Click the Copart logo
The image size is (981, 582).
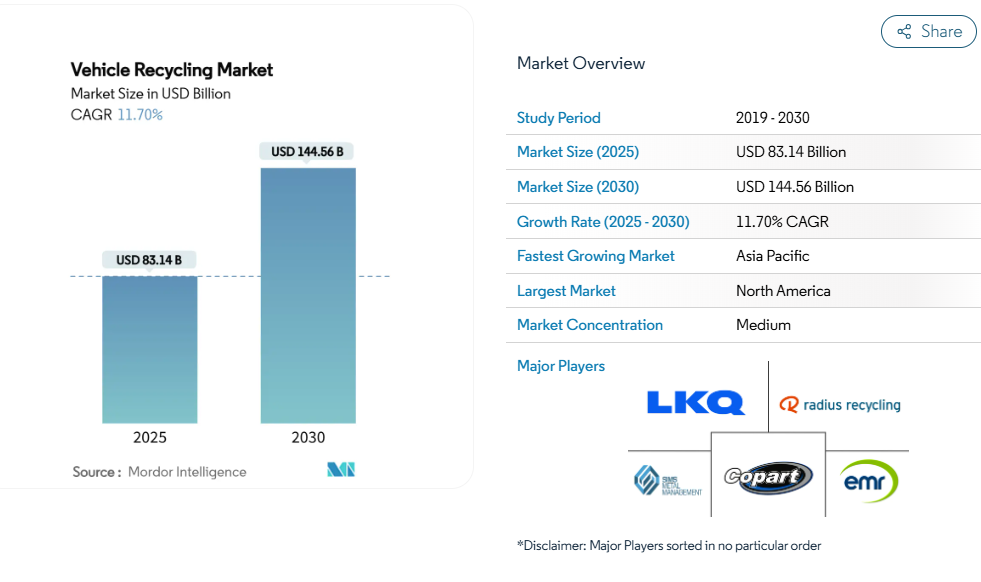767,477
